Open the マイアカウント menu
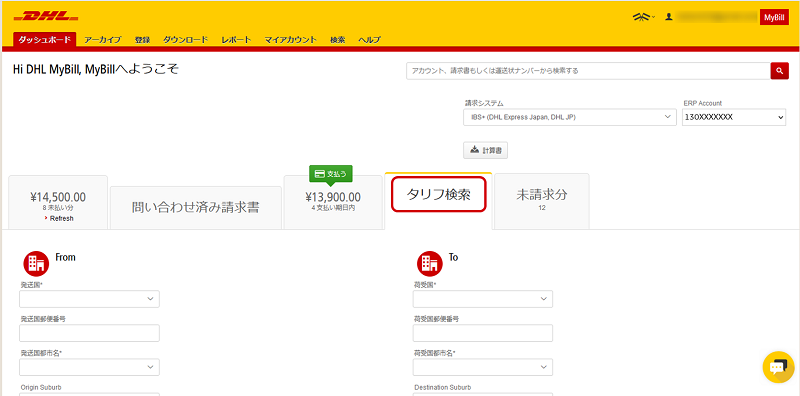The height and width of the screenshot is (396, 800). pyautogui.click(x=290, y=40)
